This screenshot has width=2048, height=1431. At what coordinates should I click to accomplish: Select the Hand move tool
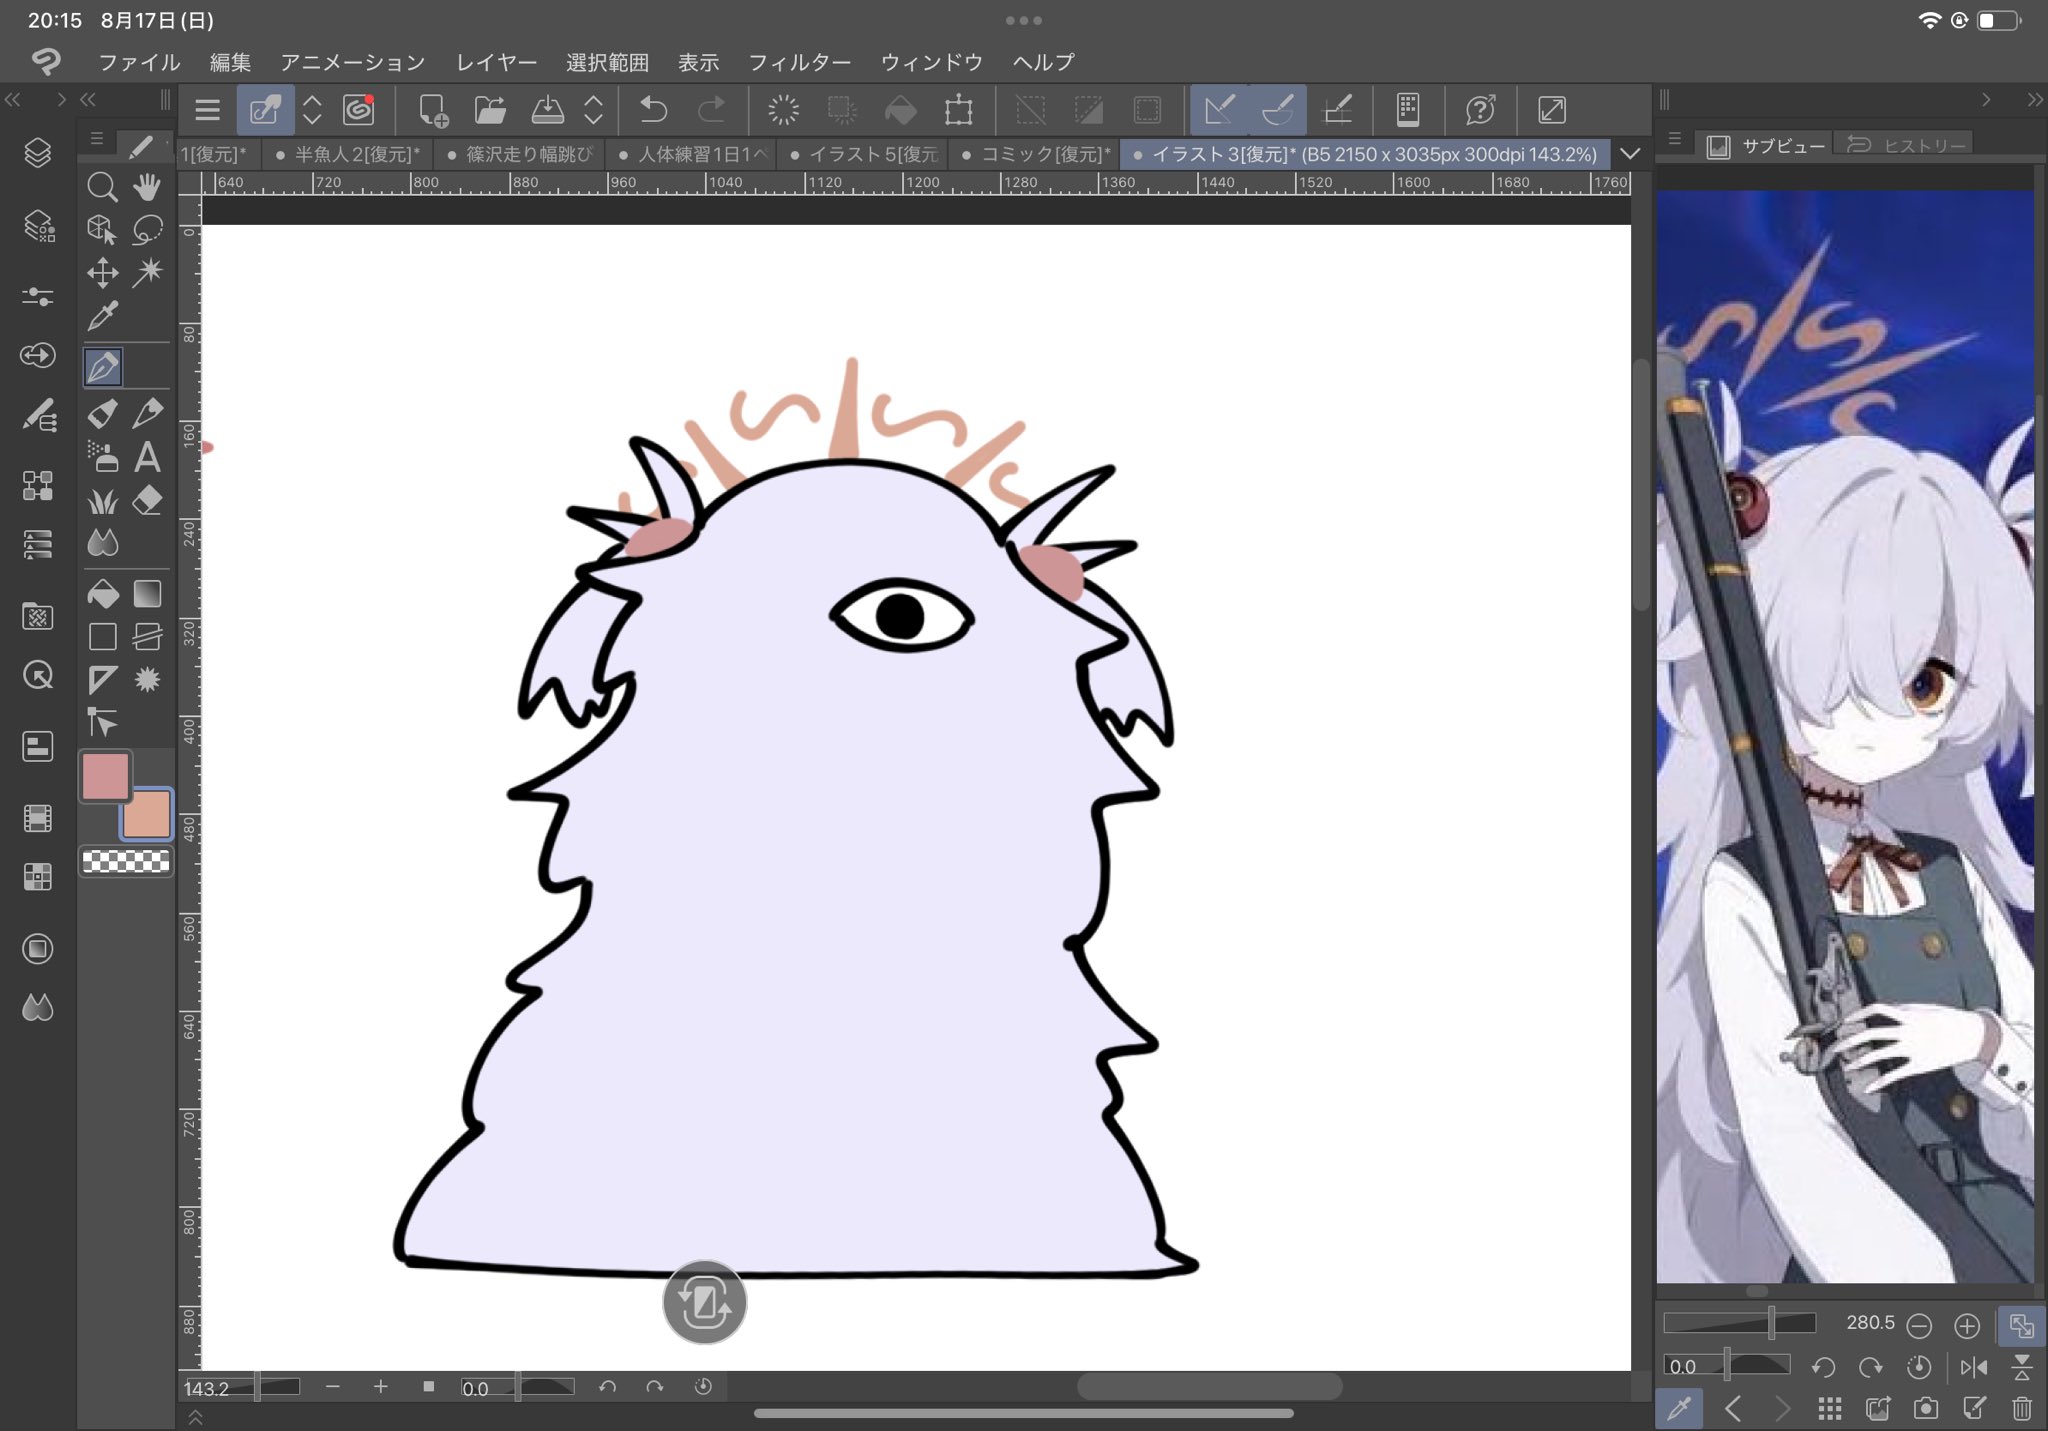pos(147,187)
